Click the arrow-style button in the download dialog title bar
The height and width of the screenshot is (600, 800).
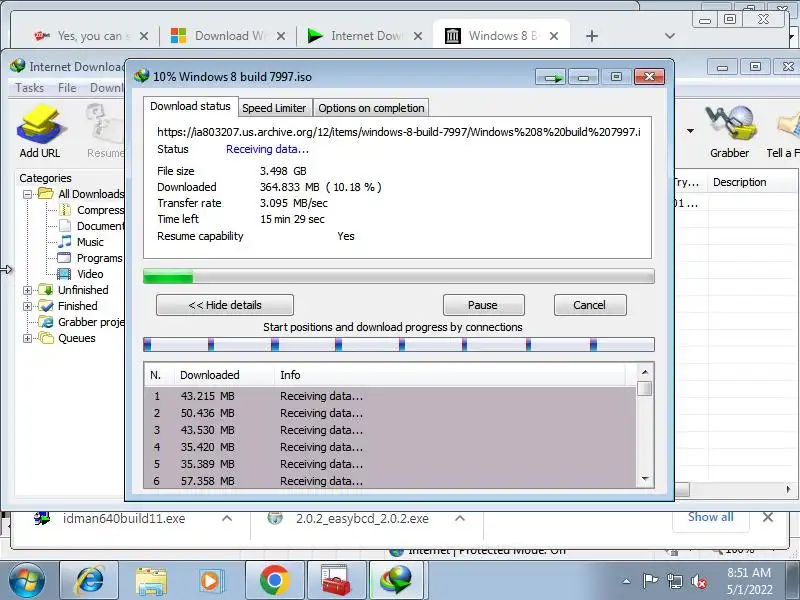coord(551,77)
